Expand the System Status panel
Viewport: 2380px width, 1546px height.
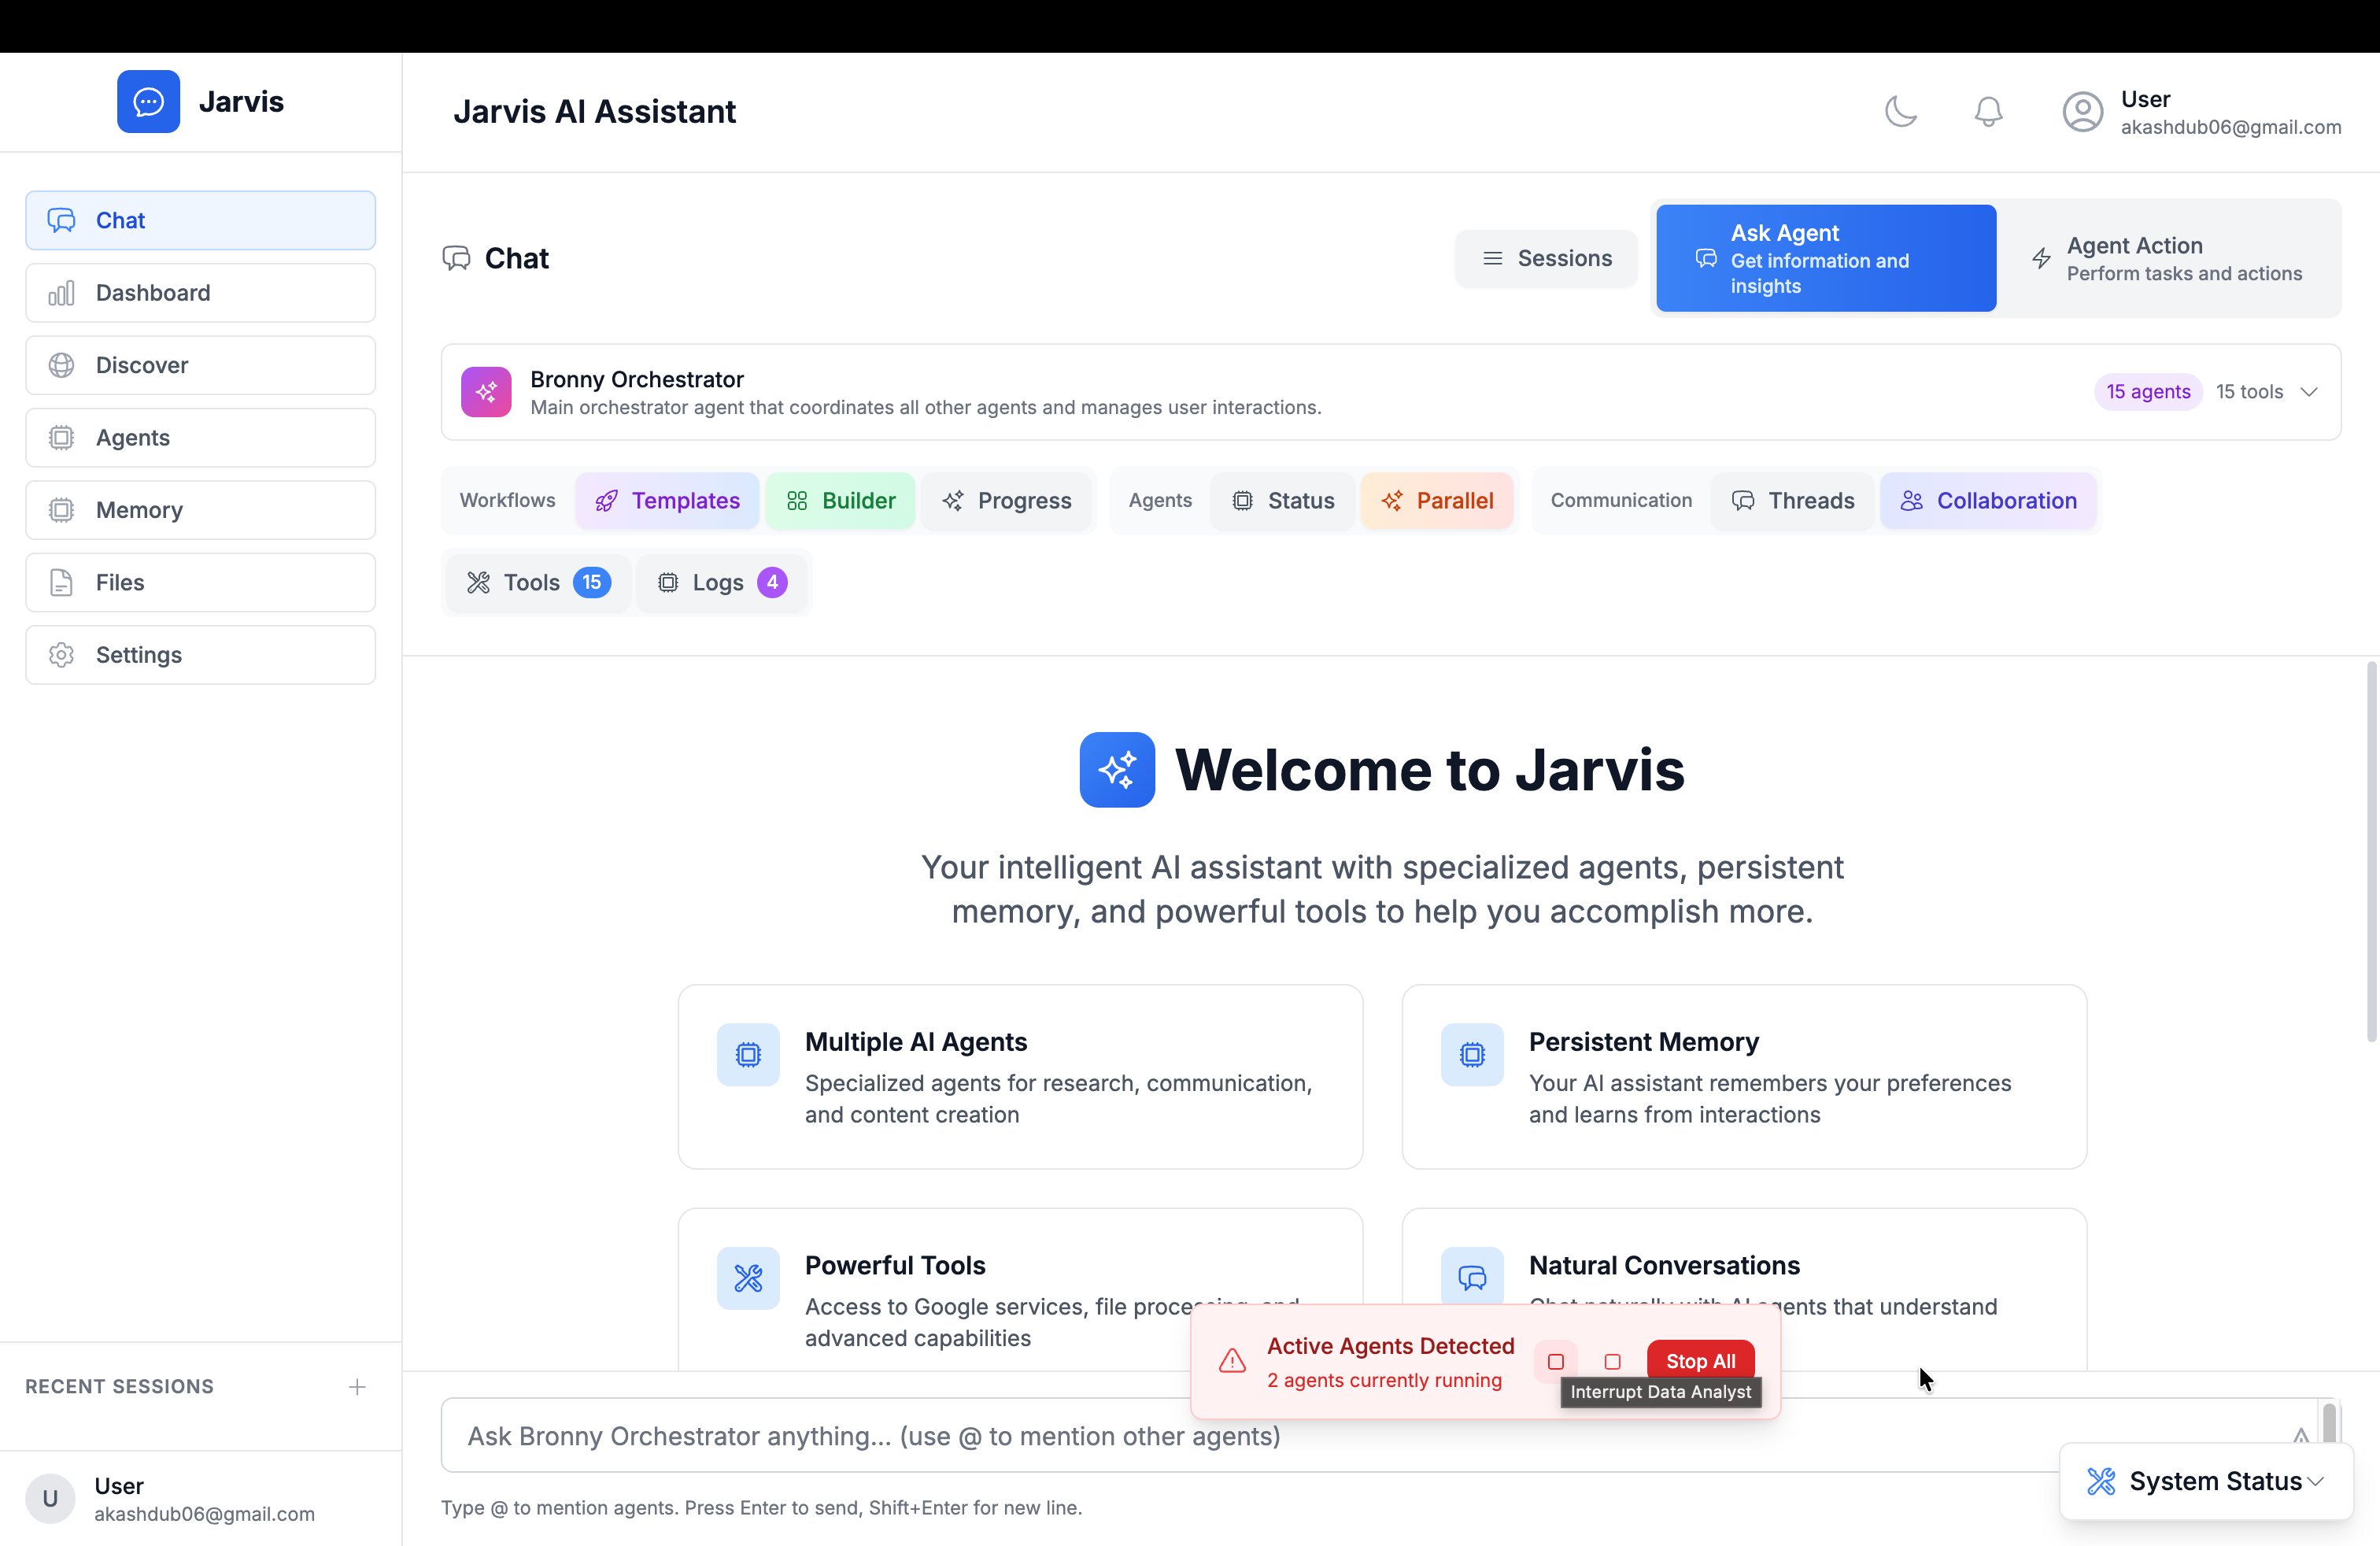[x=2205, y=1481]
